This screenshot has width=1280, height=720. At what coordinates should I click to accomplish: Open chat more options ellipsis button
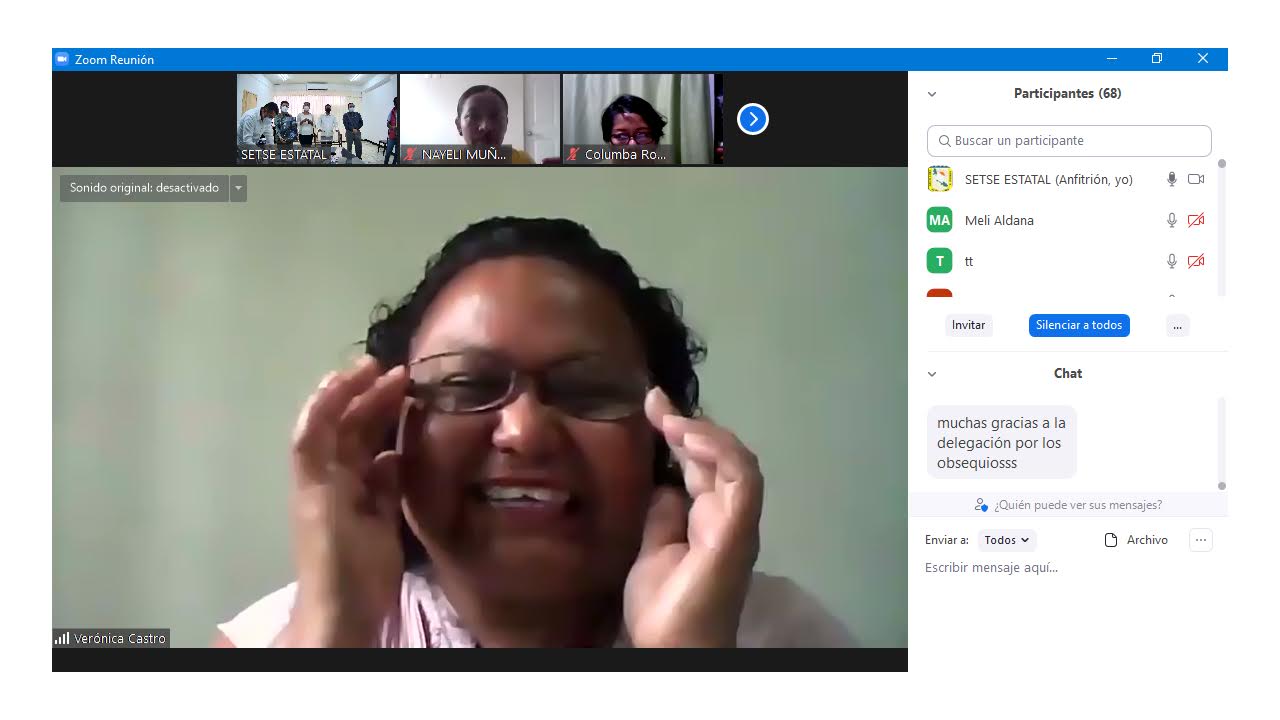tap(1201, 540)
